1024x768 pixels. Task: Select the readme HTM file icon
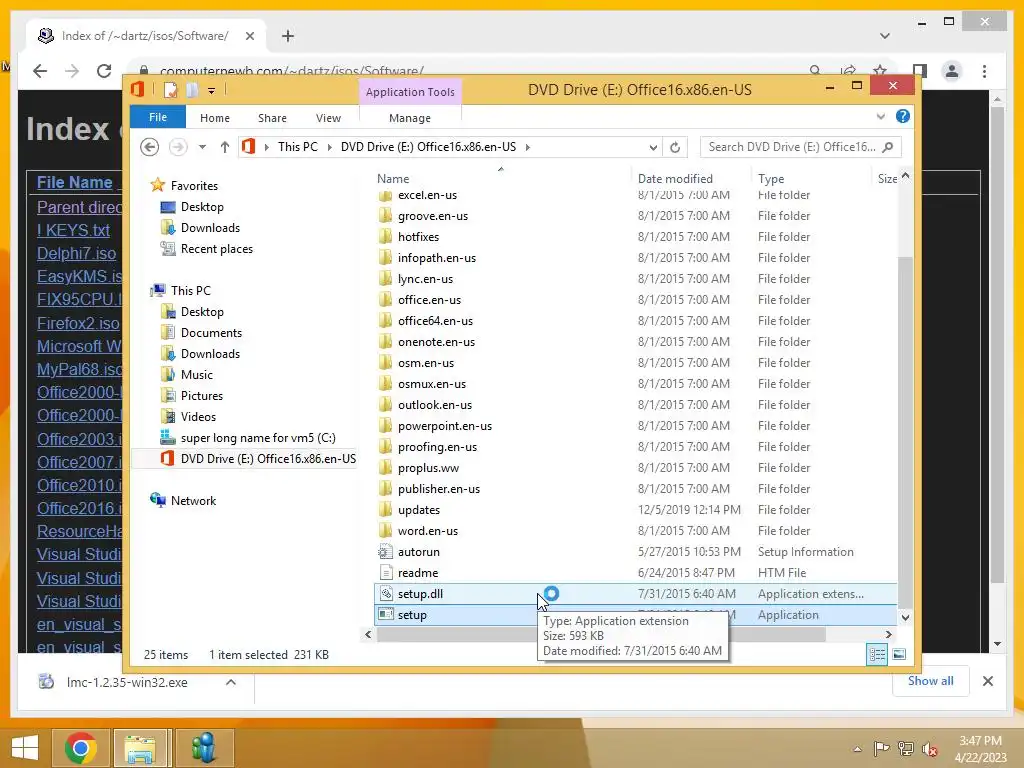pos(385,572)
